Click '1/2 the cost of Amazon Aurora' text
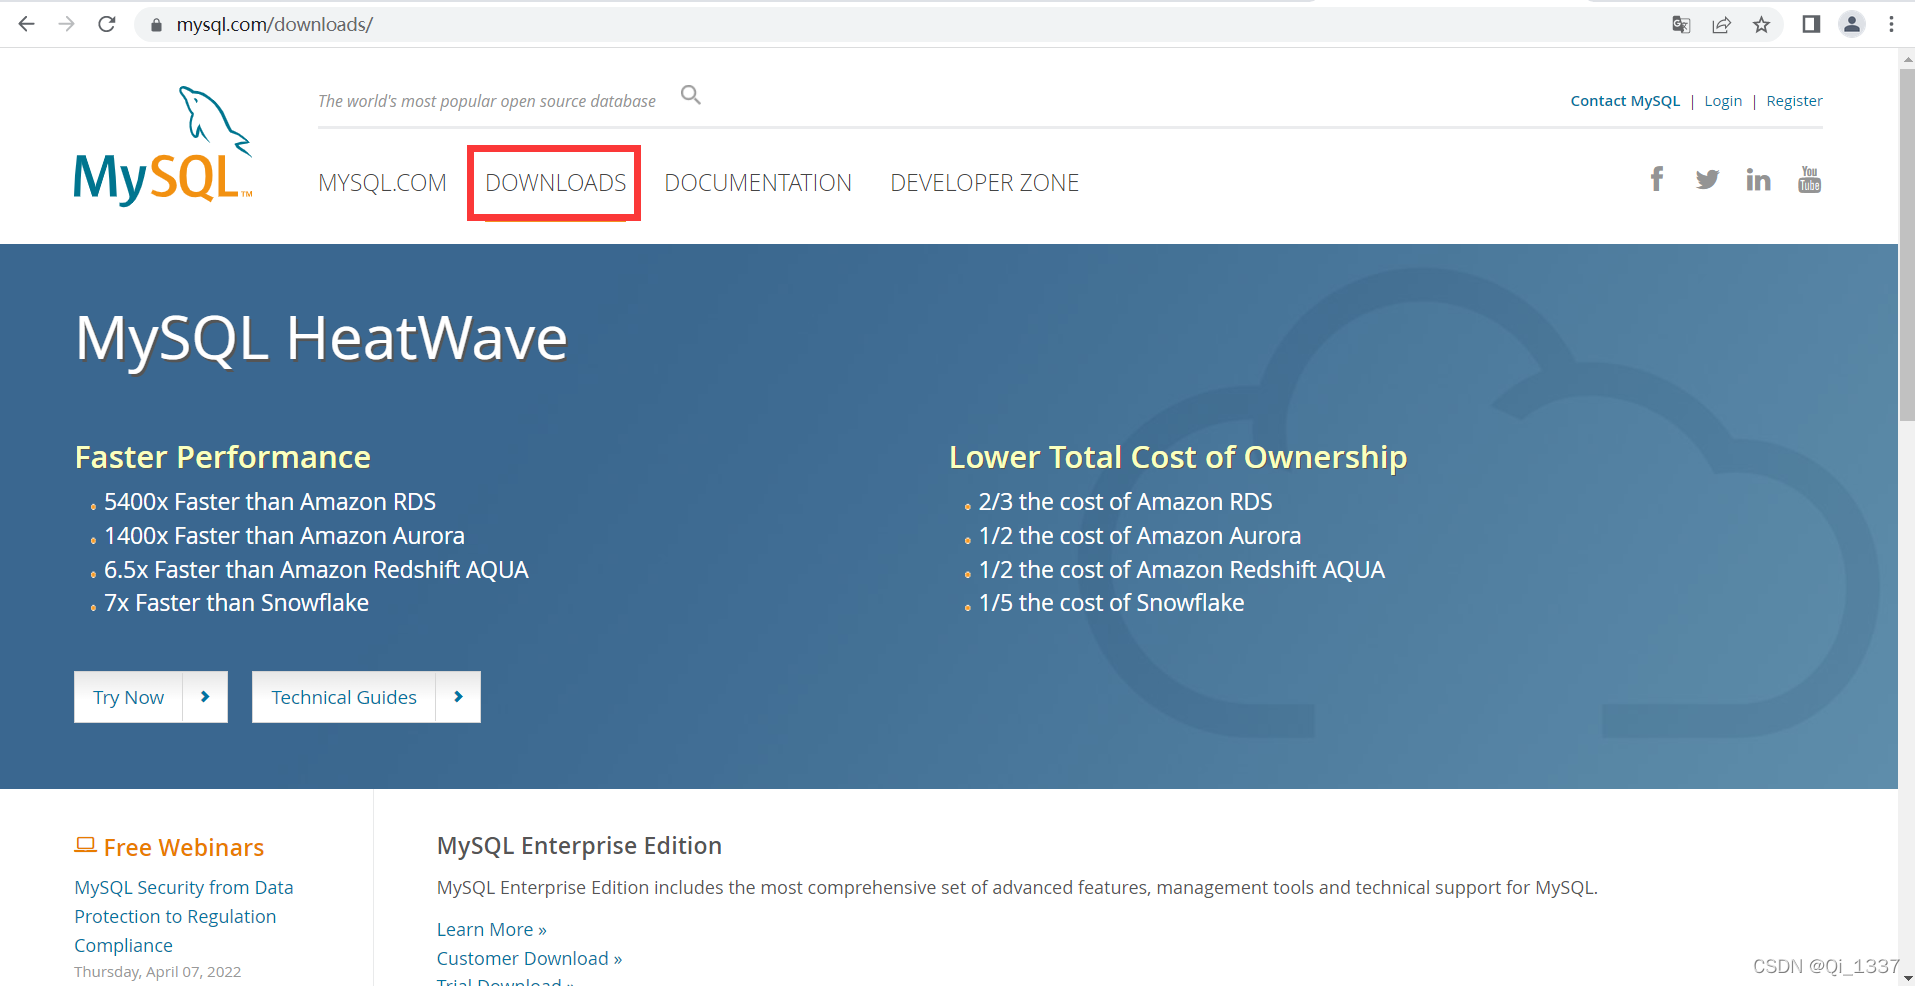 tap(1140, 536)
